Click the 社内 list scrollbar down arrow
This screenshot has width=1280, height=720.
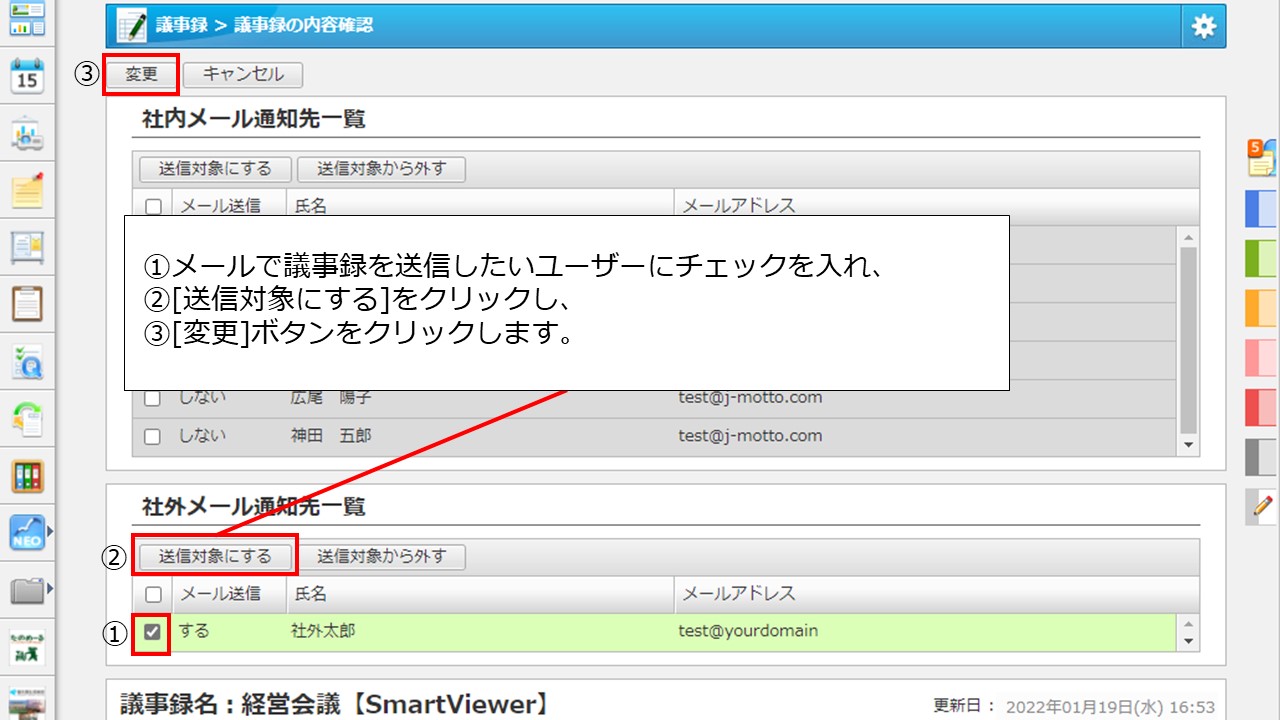(x=1189, y=445)
